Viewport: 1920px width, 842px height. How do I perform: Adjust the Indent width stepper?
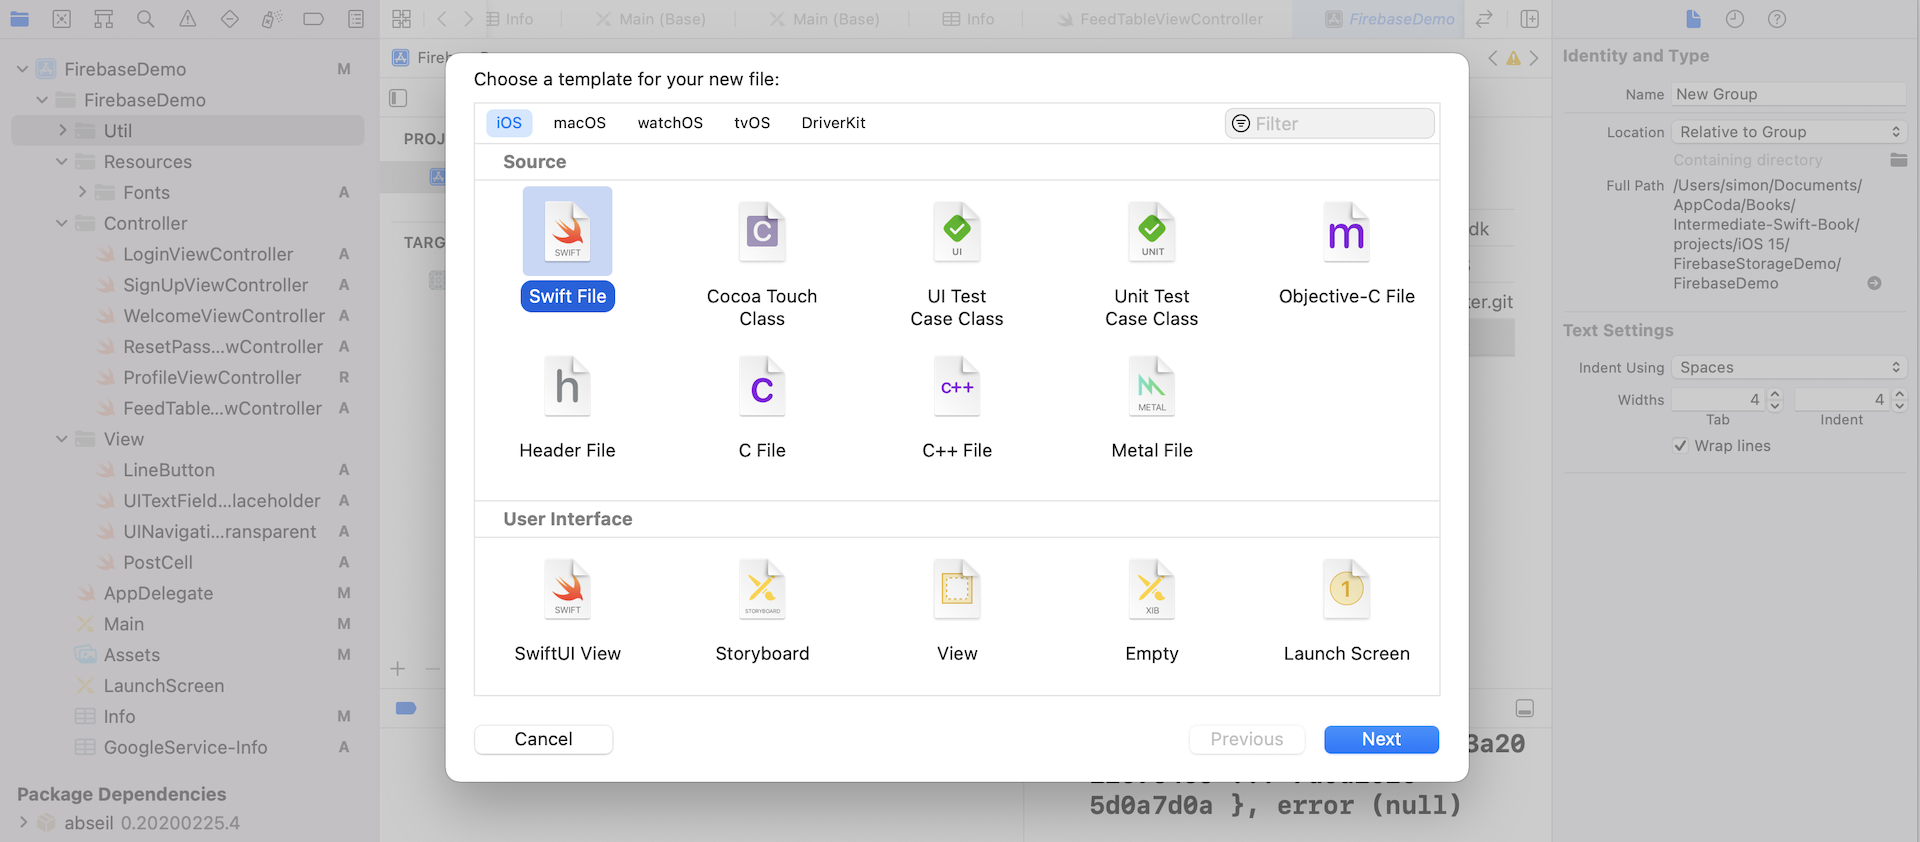pos(1899,400)
